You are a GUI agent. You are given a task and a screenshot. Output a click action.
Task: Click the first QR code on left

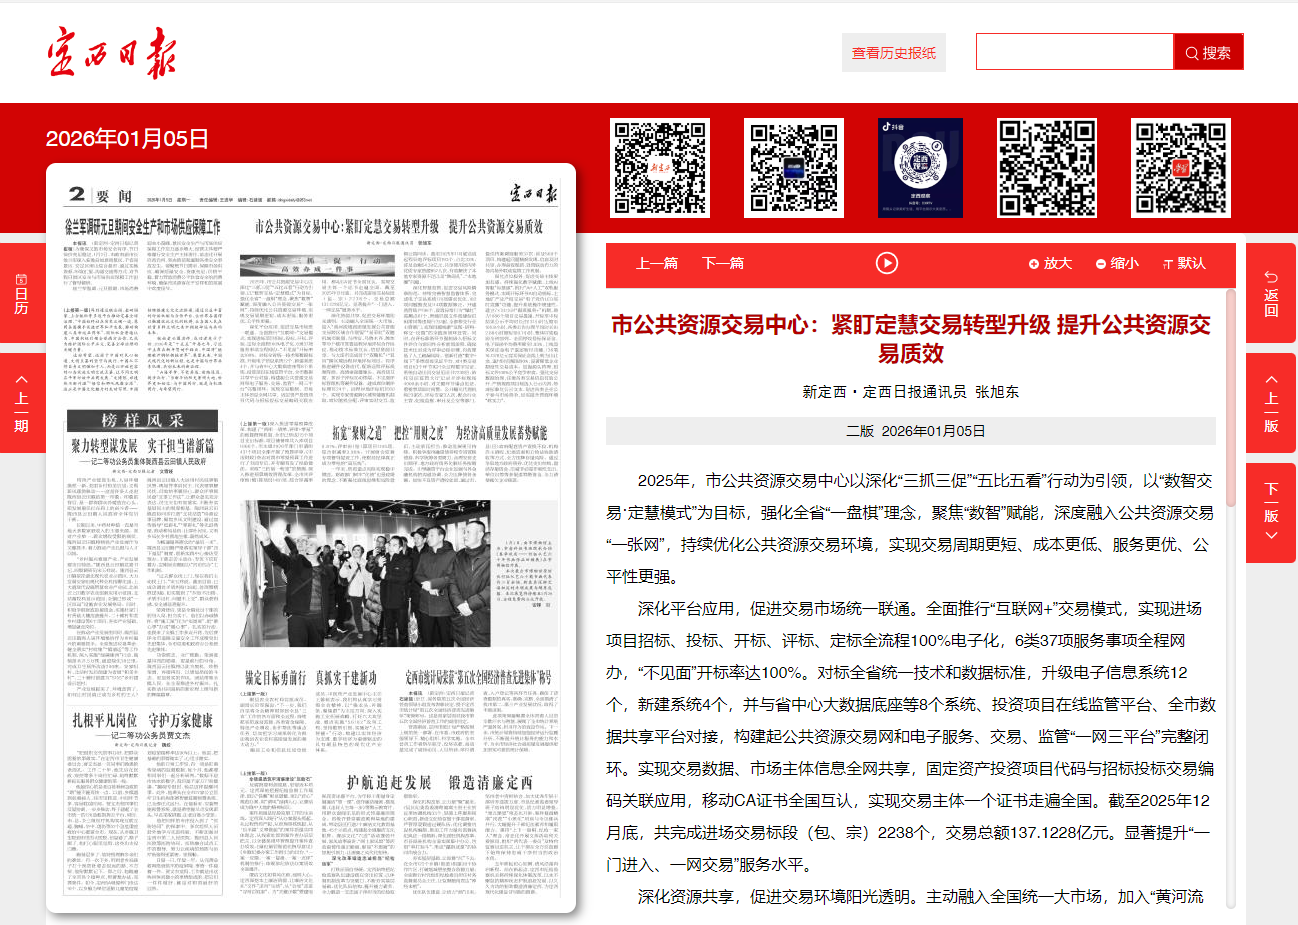pos(660,168)
